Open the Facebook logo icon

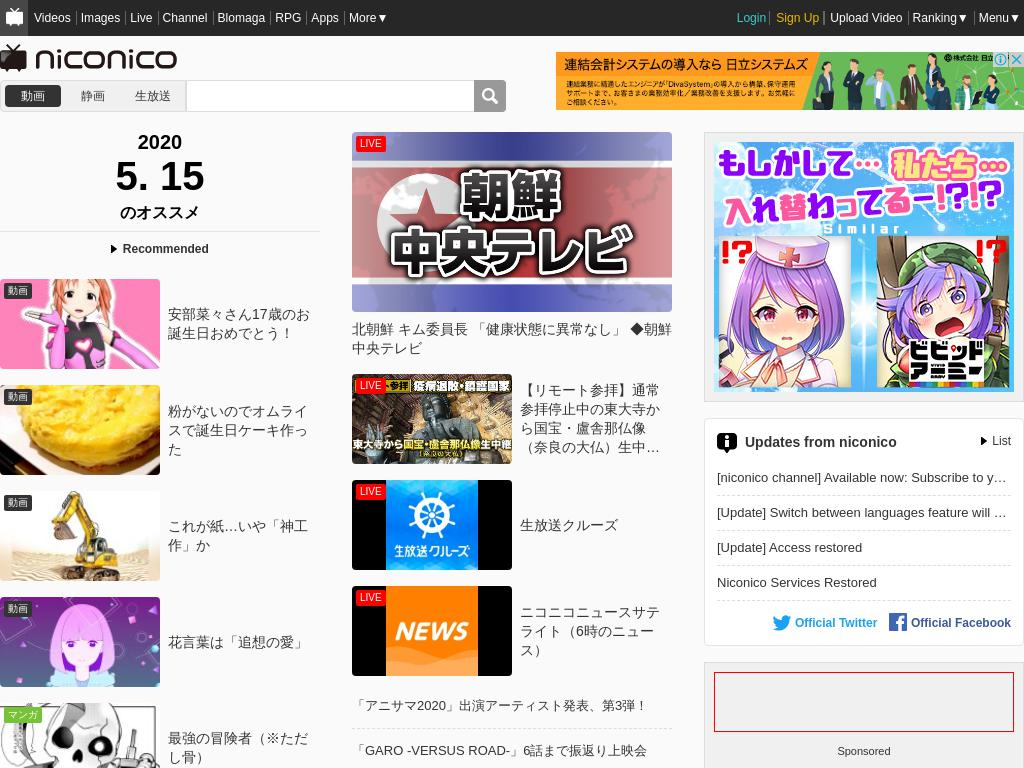[897, 622]
